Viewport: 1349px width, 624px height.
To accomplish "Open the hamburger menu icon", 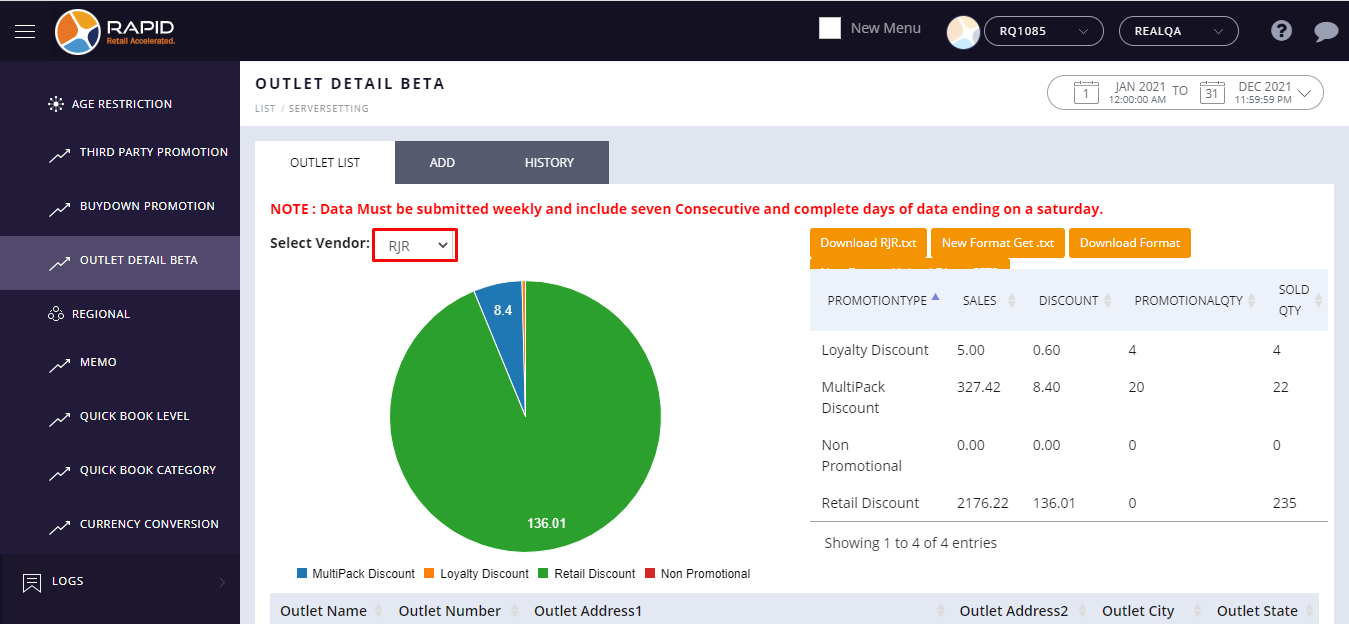I will coord(25,31).
